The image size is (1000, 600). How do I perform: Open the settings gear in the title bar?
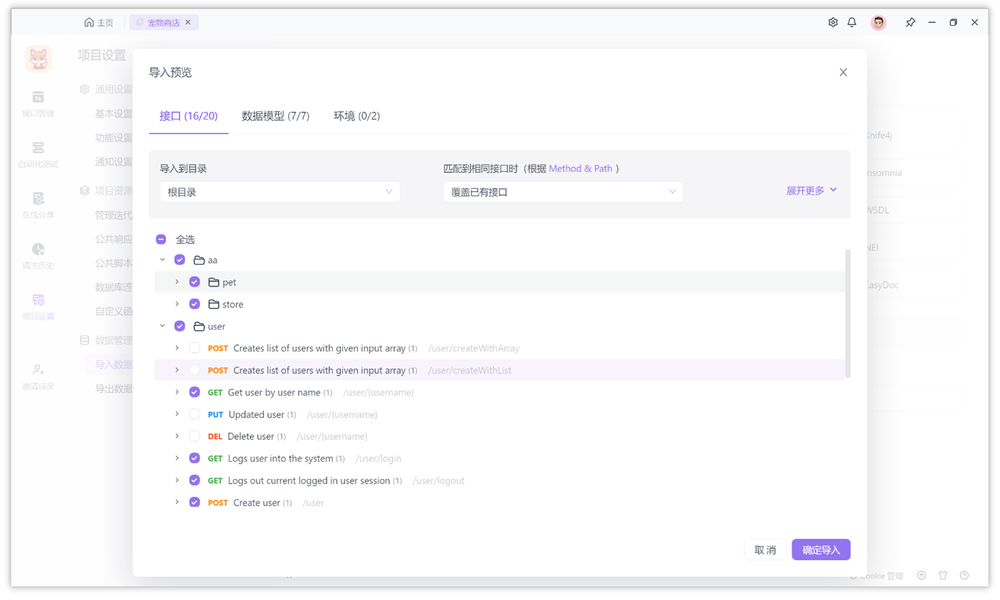pos(832,21)
